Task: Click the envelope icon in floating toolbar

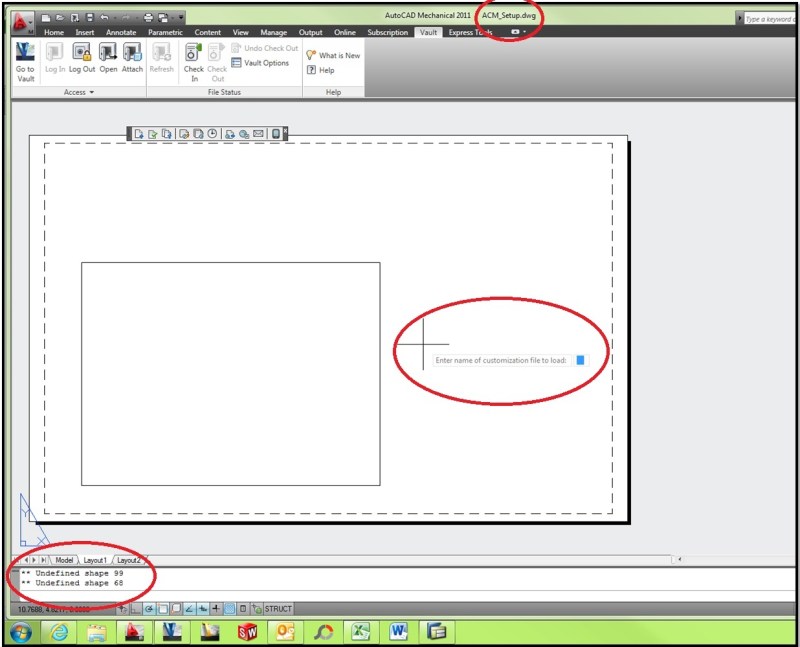Action: coord(258,134)
